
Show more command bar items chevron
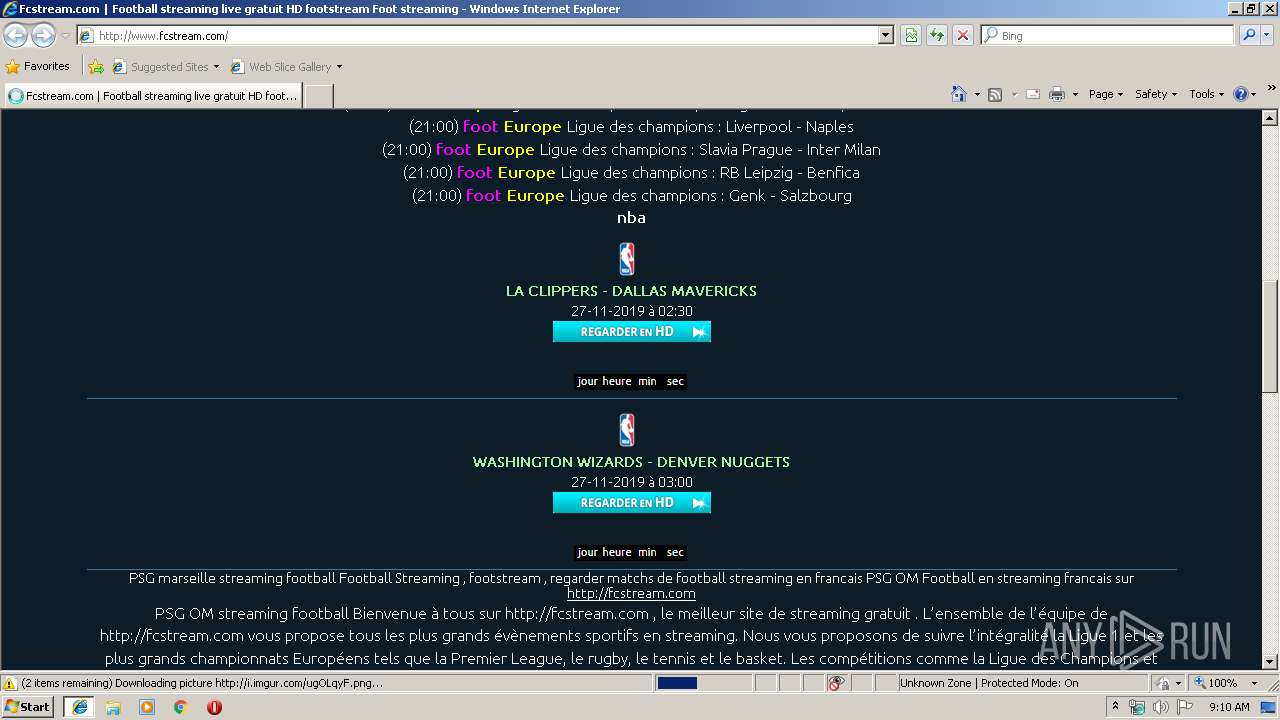(1271, 89)
